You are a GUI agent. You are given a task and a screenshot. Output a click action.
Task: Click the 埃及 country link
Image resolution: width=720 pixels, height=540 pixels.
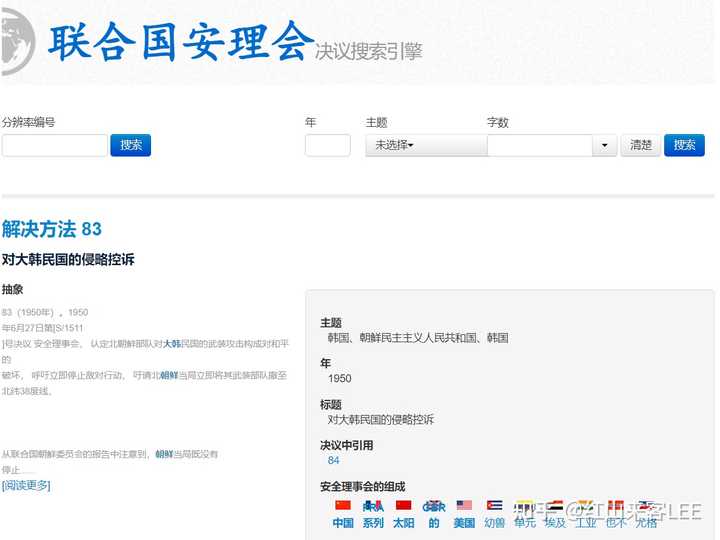click(555, 523)
